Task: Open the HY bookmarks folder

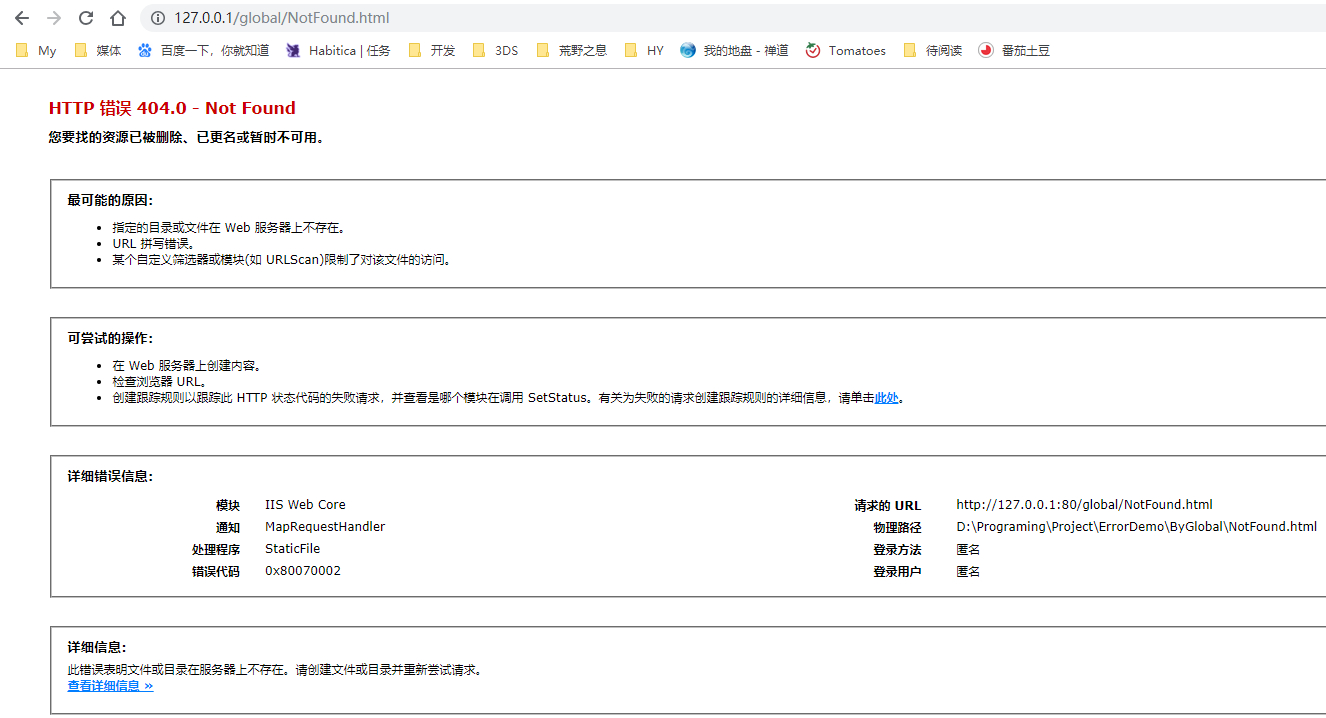Action: (644, 50)
